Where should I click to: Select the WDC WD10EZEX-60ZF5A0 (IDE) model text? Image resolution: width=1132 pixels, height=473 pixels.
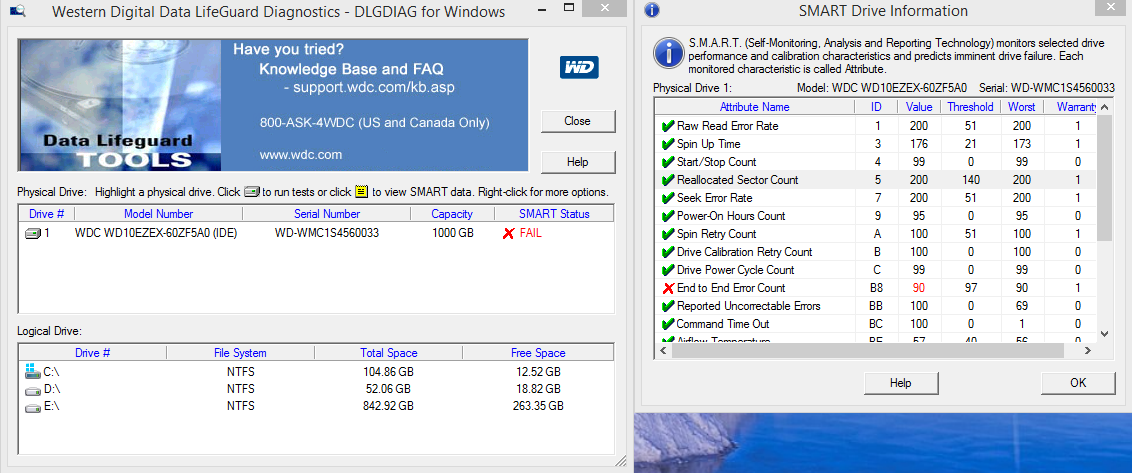[x=156, y=233]
